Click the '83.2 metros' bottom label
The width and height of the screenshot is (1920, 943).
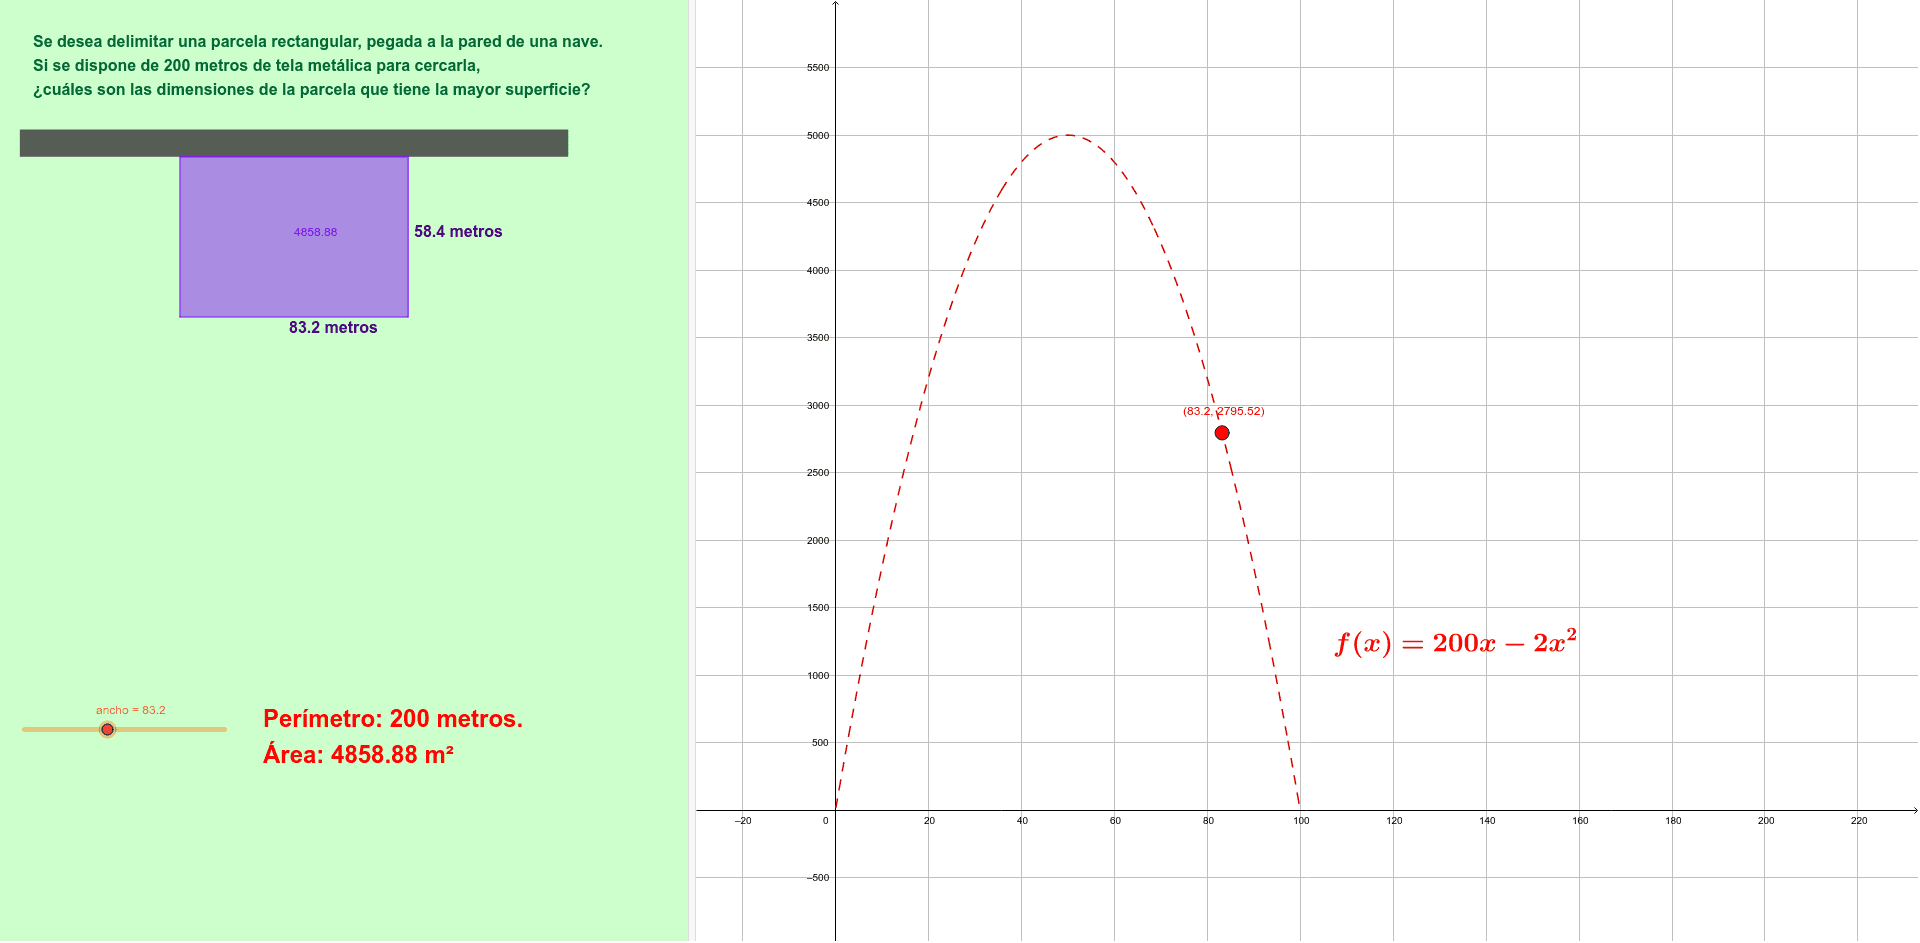333,328
